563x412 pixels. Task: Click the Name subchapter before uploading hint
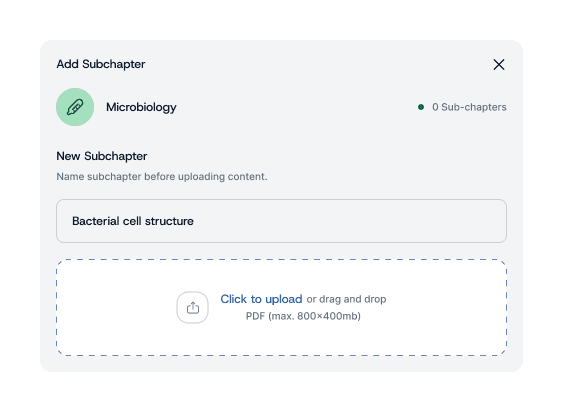(162, 176)
